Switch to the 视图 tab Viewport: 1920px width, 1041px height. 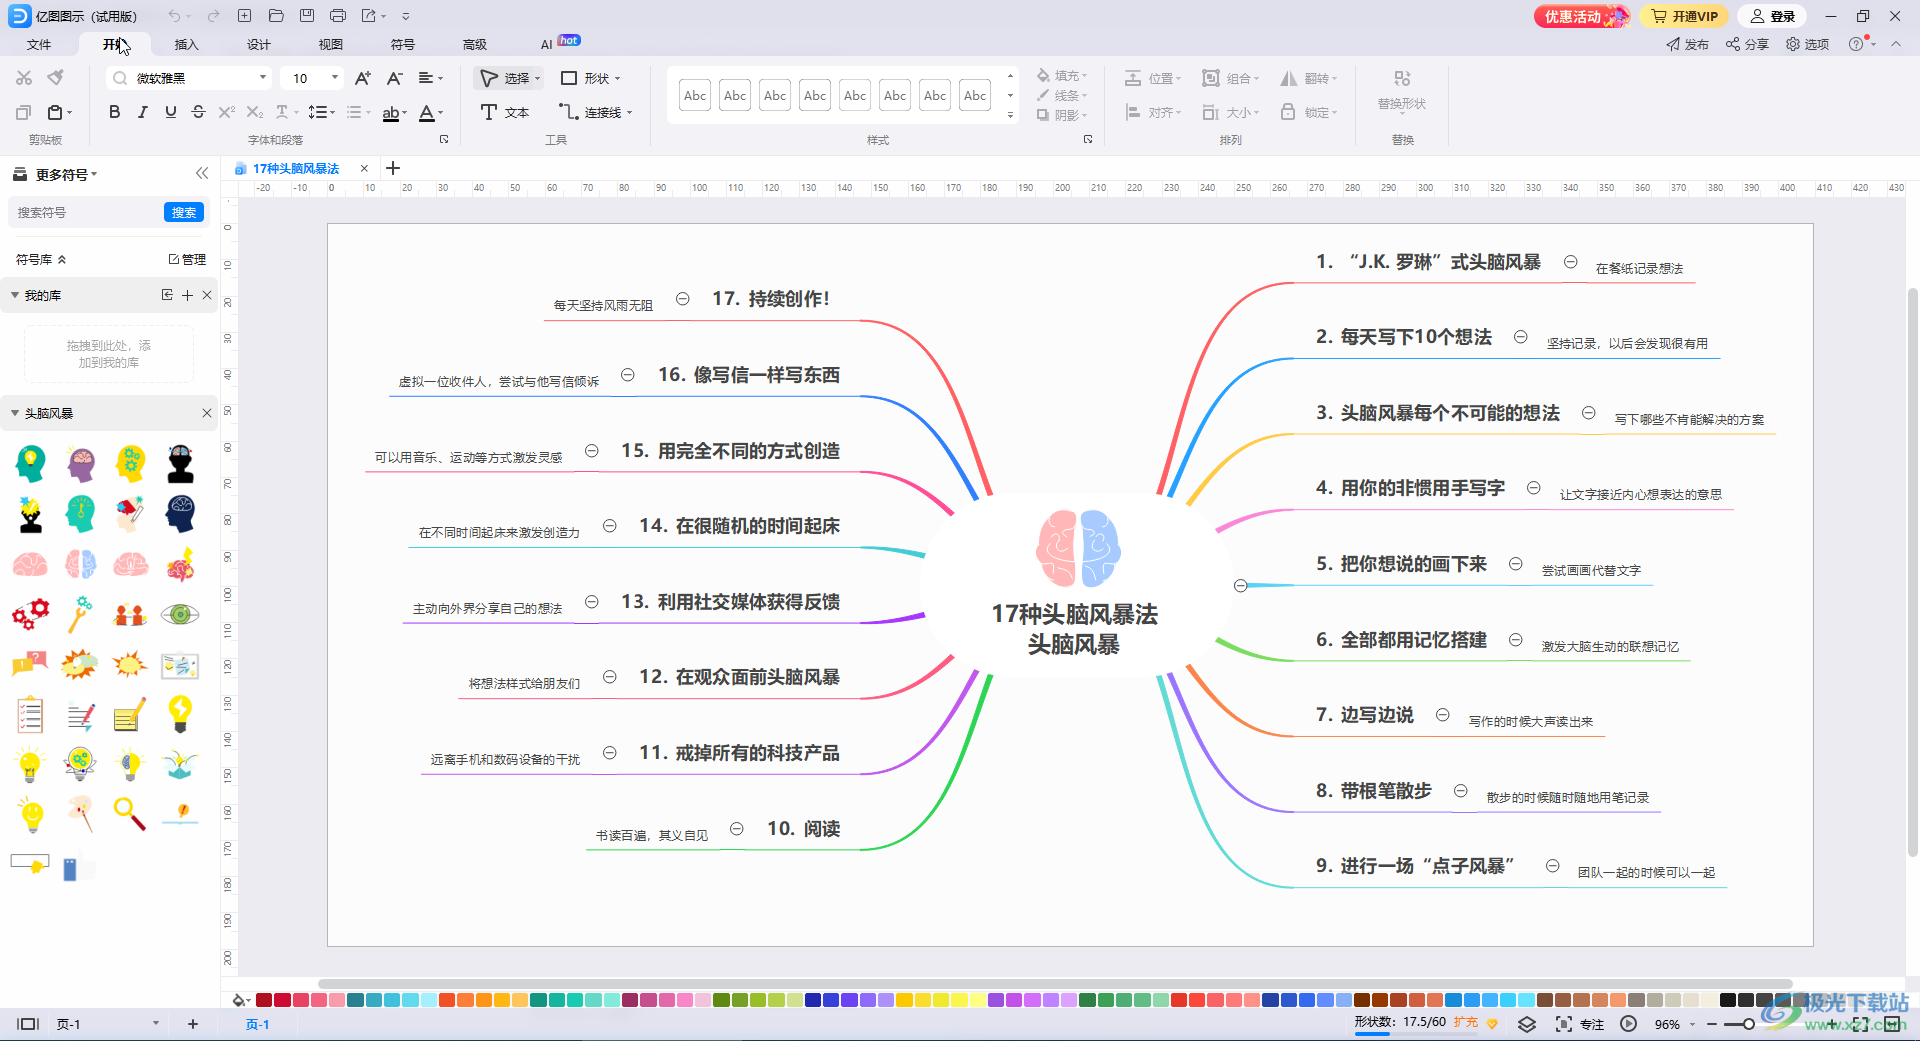click(x=331, y=44)
